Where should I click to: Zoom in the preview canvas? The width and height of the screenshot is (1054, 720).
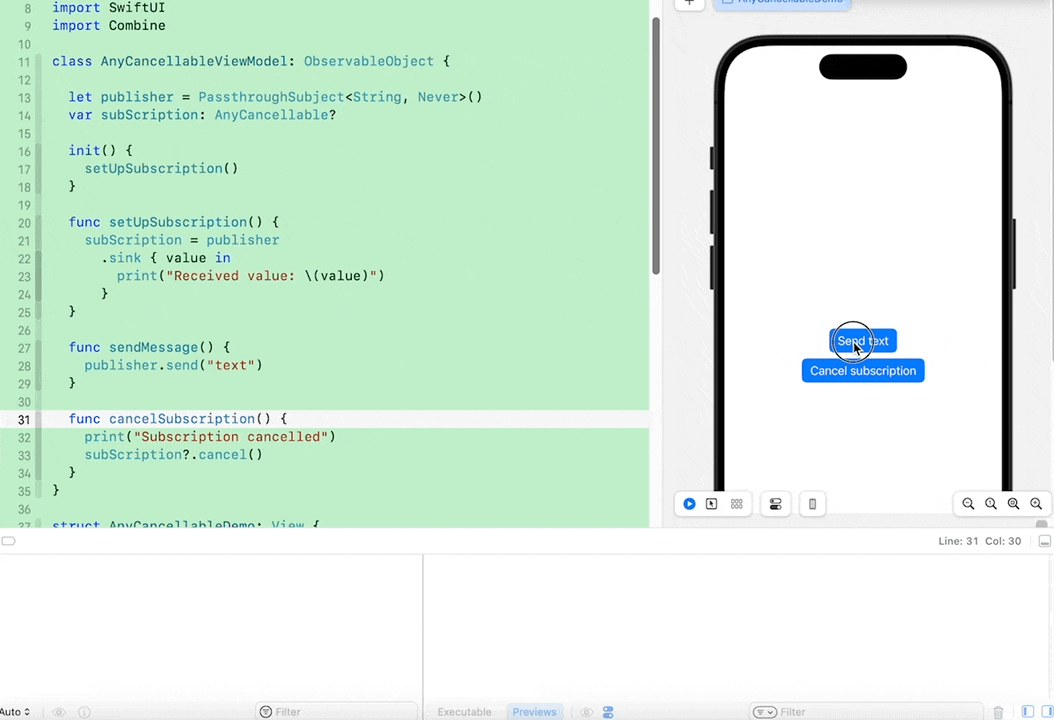(x=1036, y=504)
